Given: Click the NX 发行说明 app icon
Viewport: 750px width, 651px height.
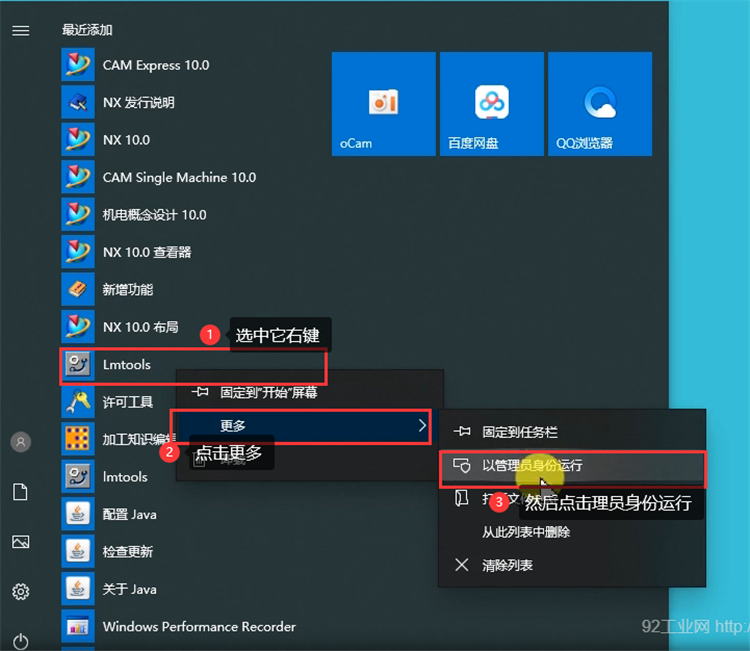Looking at the screenshot, I should tap(77, 102).
